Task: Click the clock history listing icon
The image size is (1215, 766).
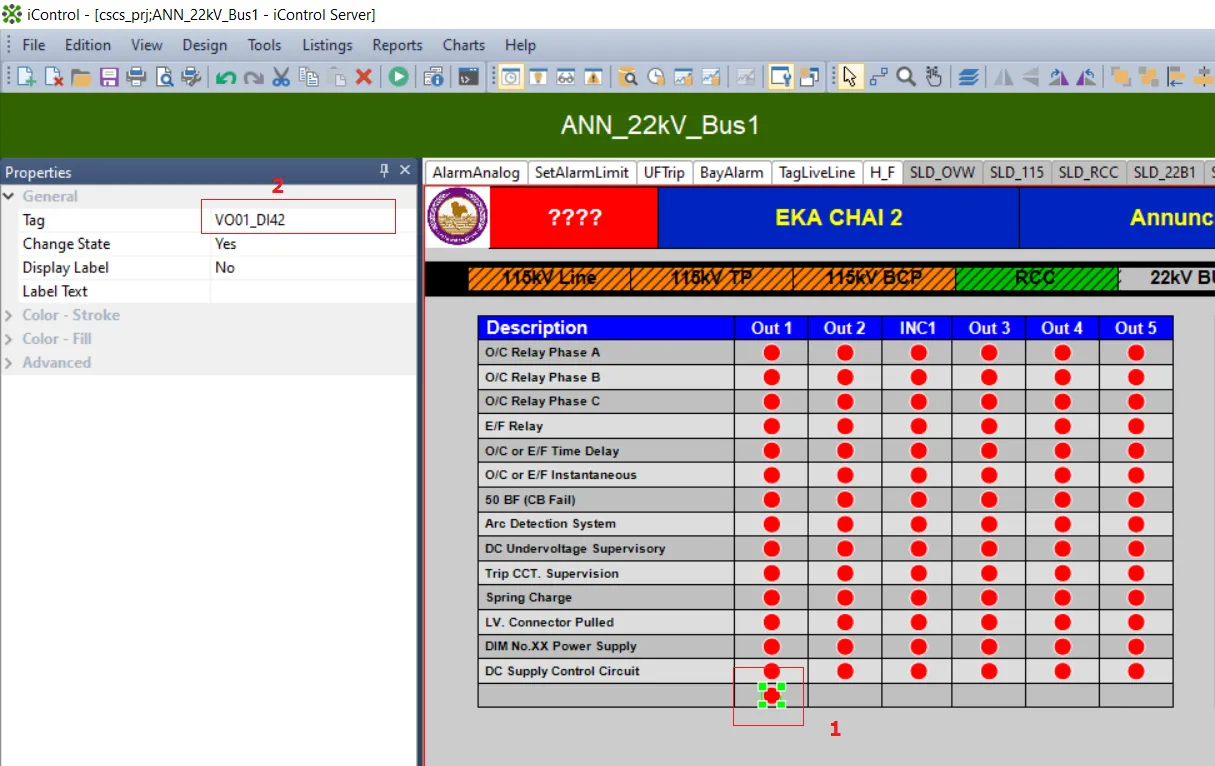Action: click(x=656, y=77)
